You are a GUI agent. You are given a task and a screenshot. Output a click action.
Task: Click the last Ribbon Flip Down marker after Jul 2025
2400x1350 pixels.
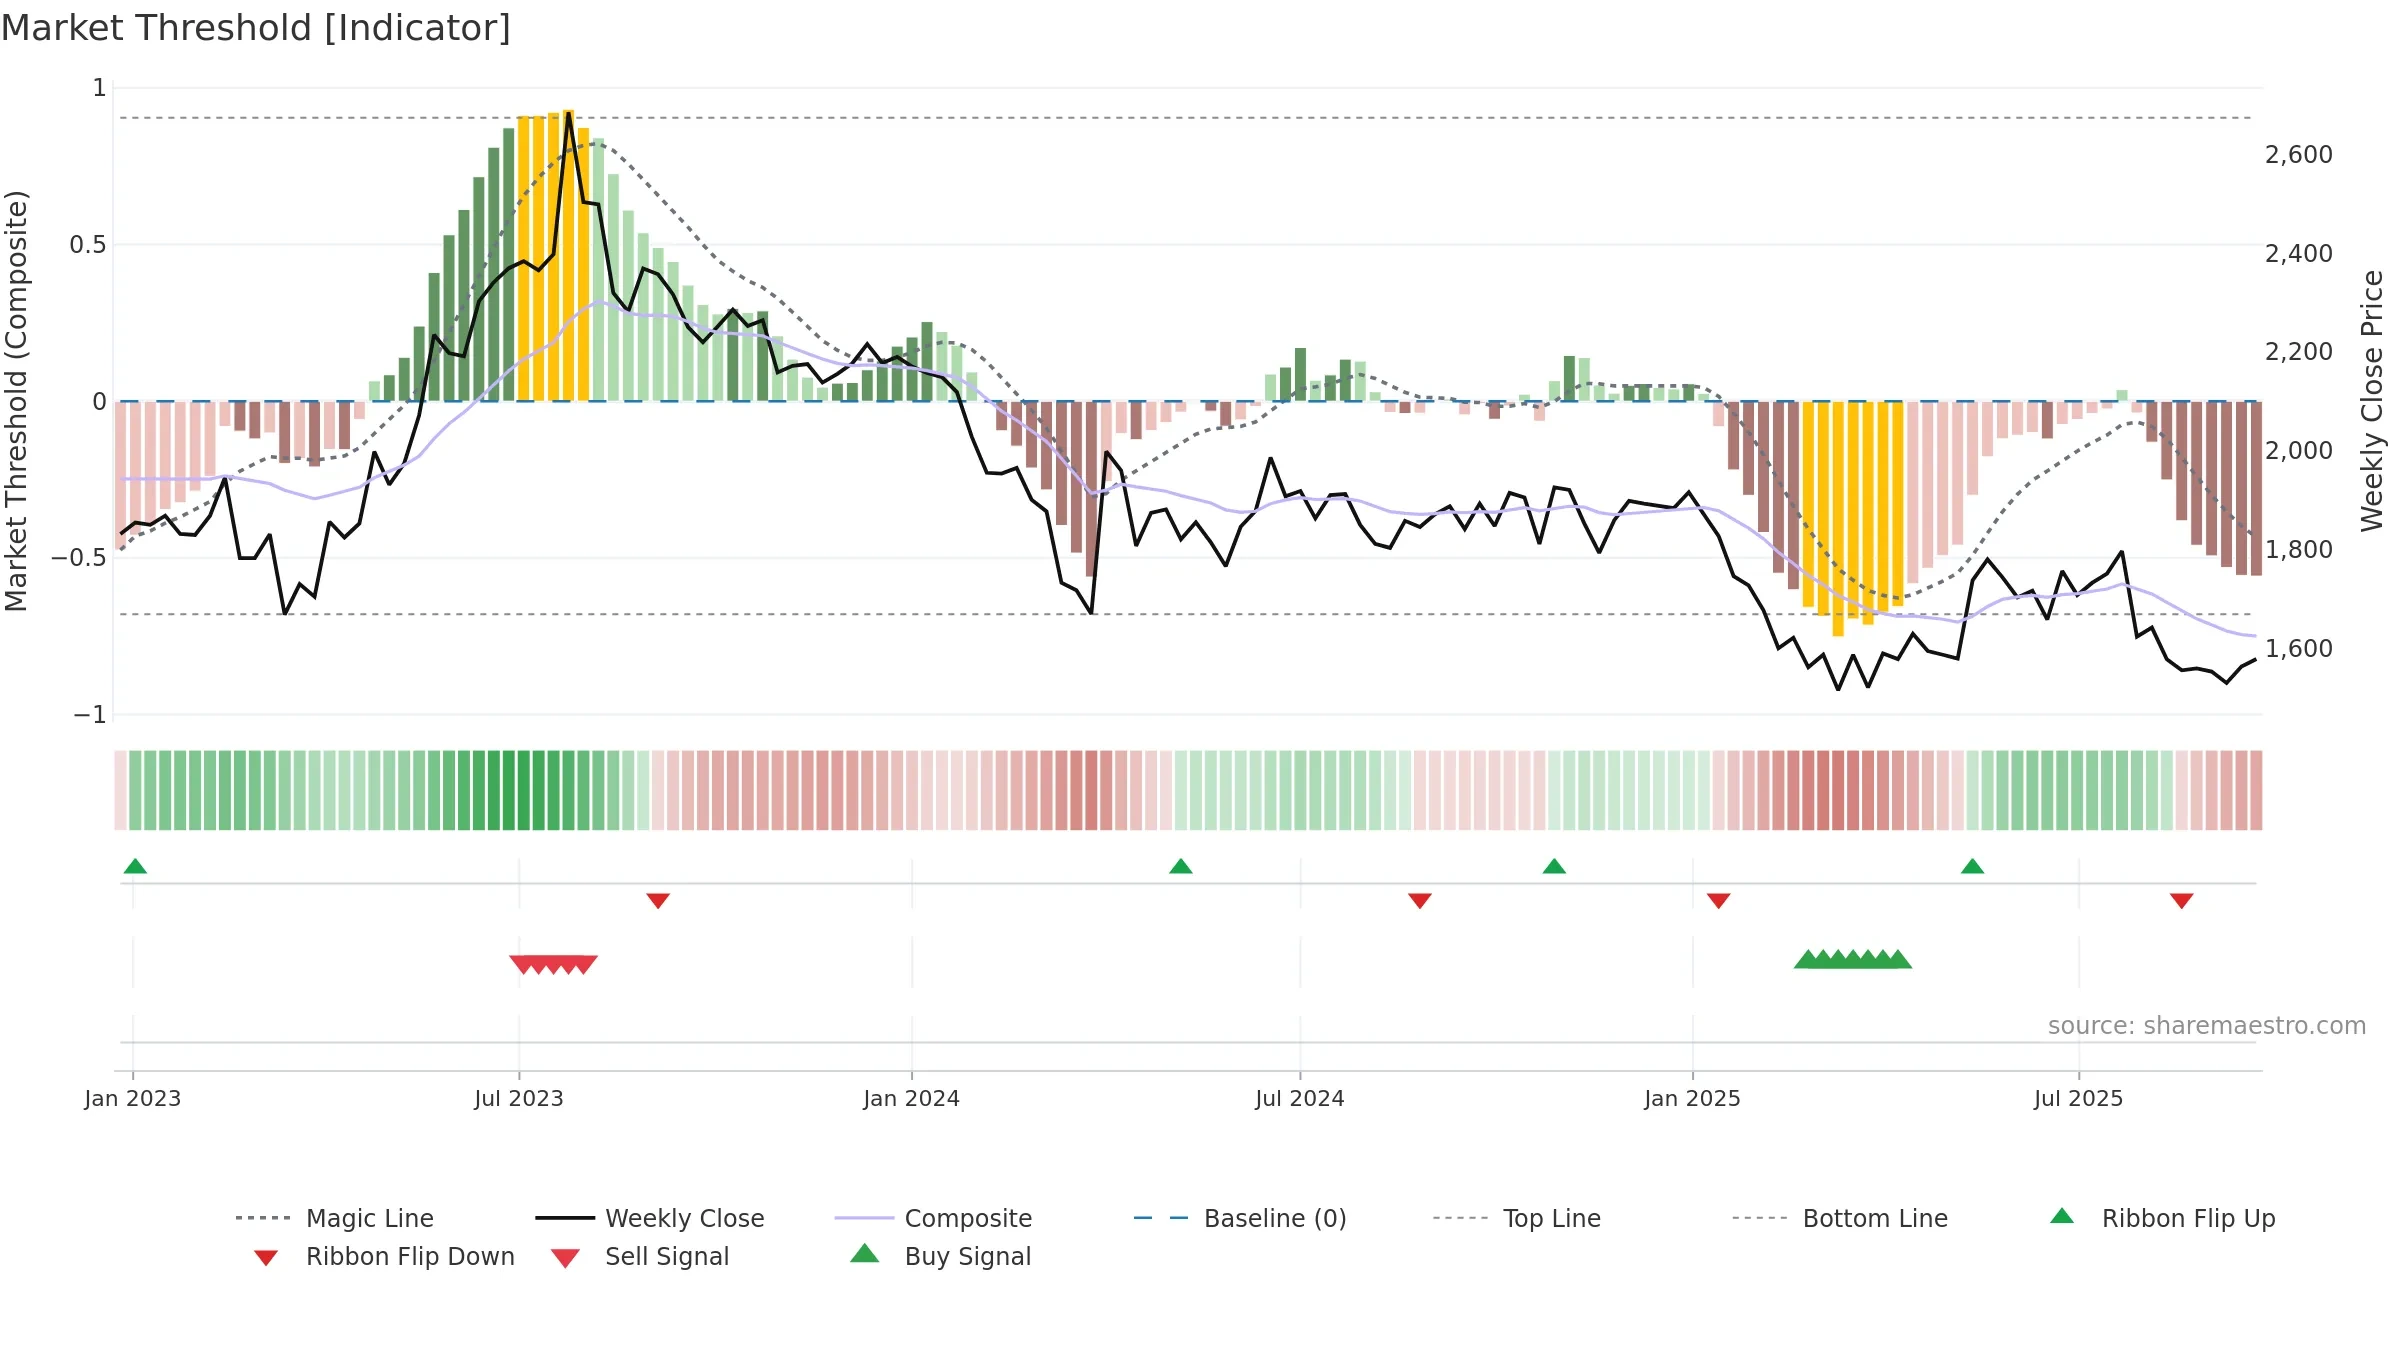(2182, 901)
